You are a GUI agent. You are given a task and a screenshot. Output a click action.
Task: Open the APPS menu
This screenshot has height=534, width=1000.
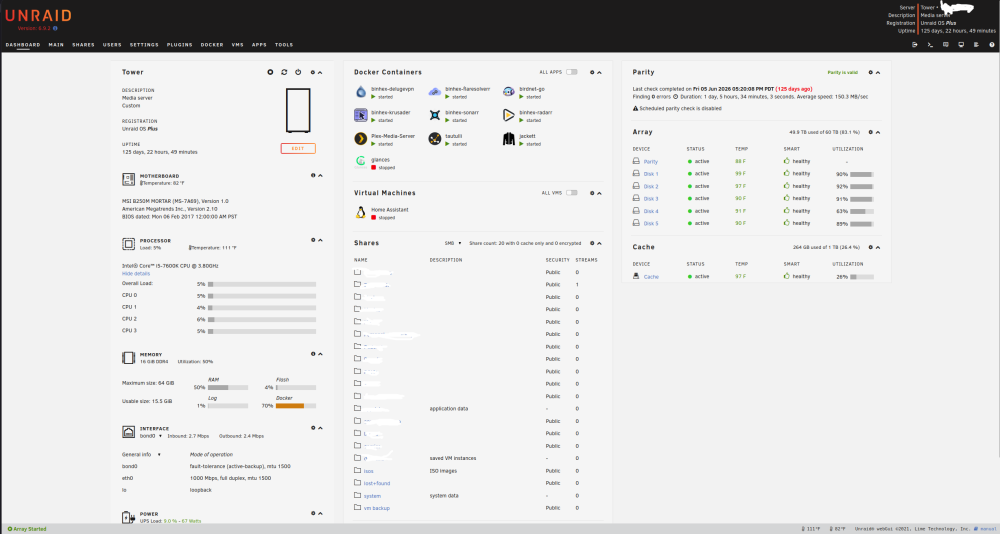click(259, 45)
